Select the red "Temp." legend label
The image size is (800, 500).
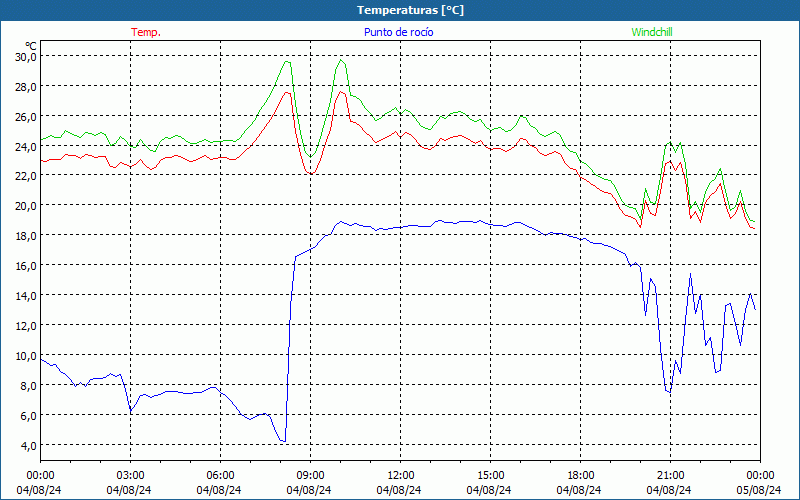coord(146,32)
